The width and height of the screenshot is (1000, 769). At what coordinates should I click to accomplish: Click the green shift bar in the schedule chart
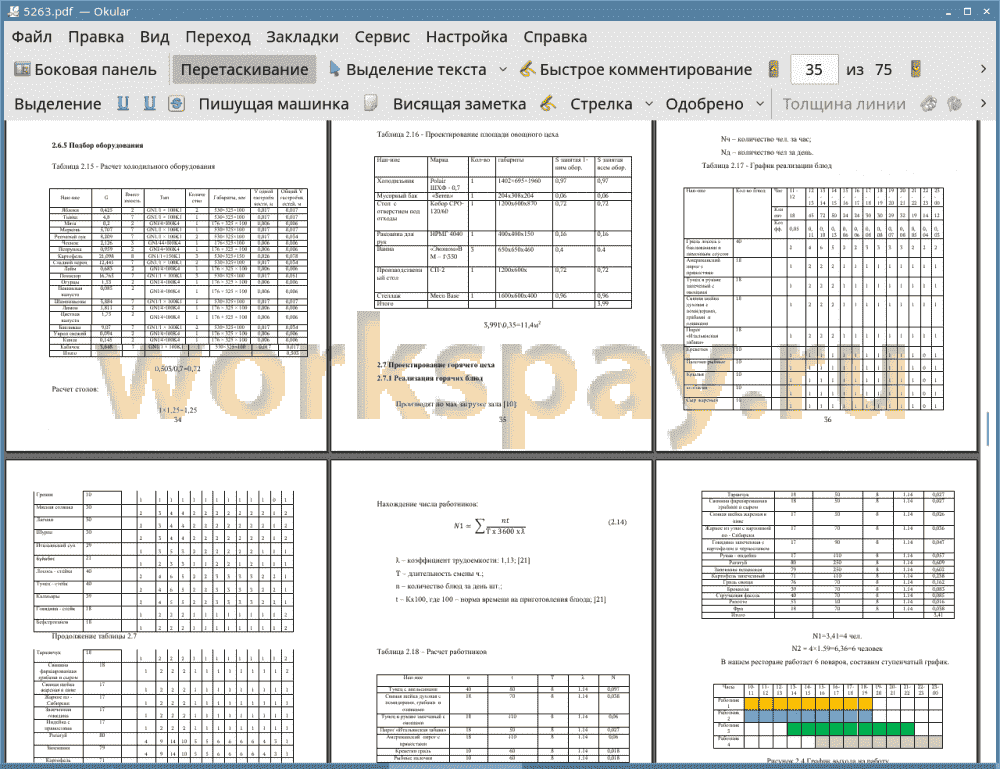coord(851,728)
